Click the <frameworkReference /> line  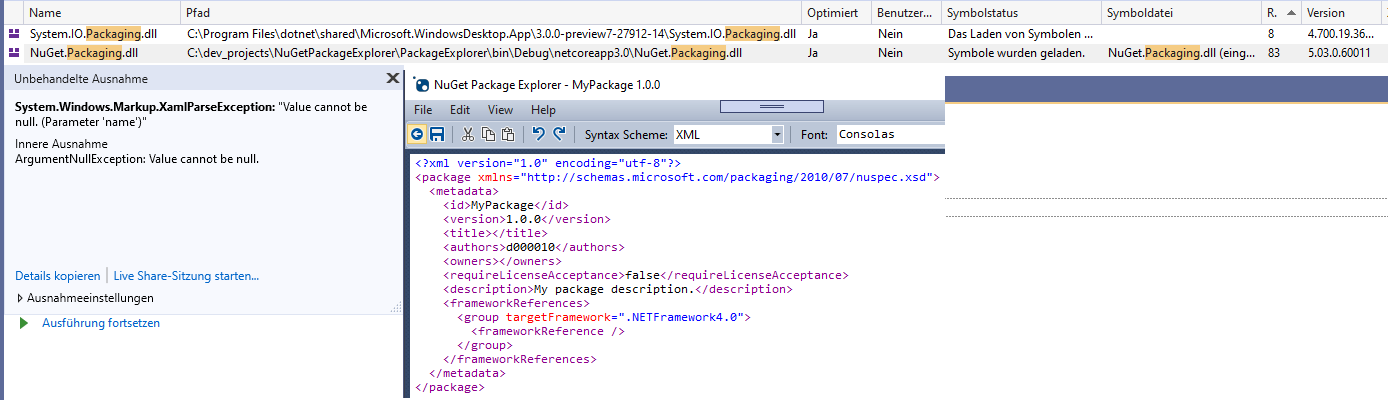tap(547, 331)
